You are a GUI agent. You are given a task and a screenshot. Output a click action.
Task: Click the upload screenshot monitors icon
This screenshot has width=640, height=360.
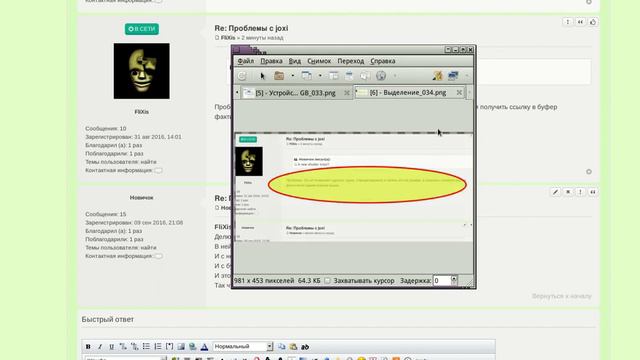453,76
